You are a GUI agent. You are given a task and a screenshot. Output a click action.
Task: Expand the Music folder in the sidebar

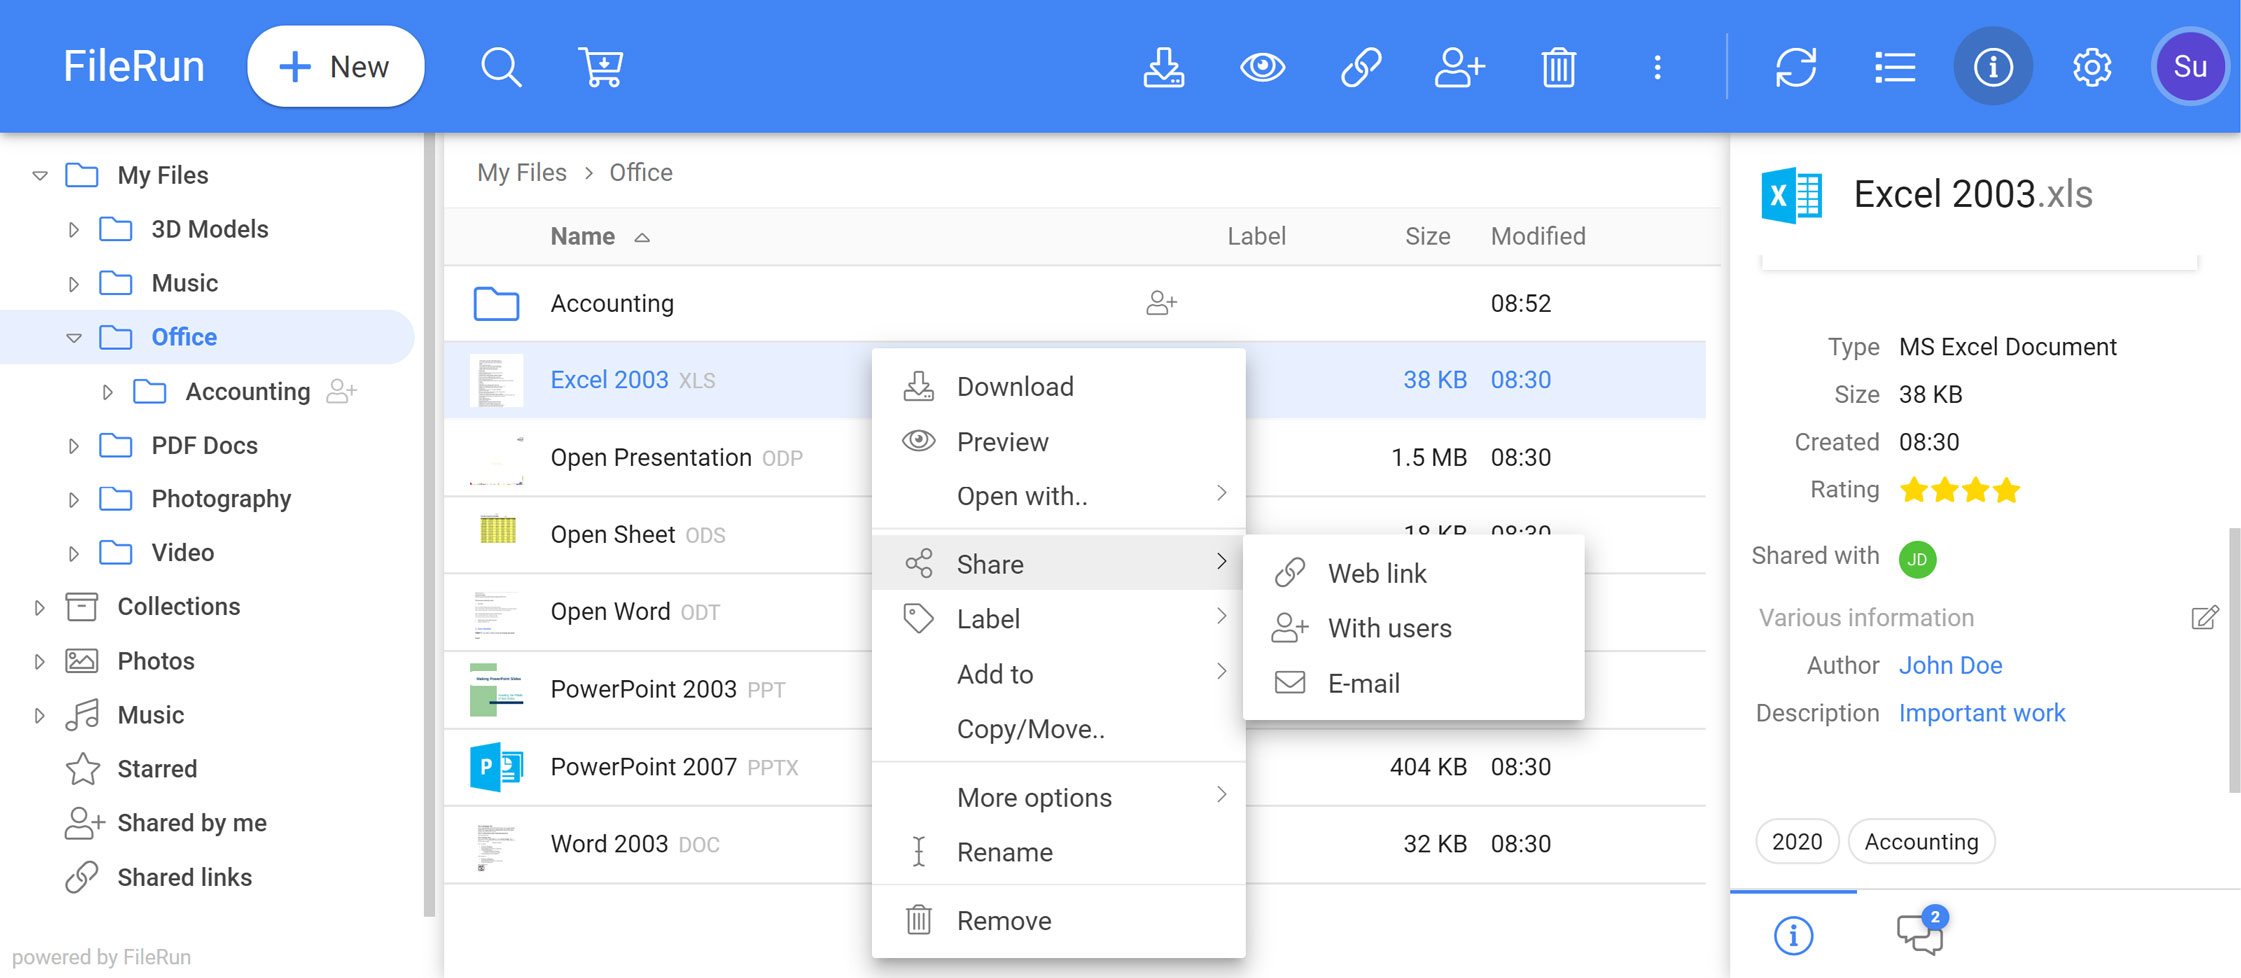pyautogui.click(x=73, y=283)
